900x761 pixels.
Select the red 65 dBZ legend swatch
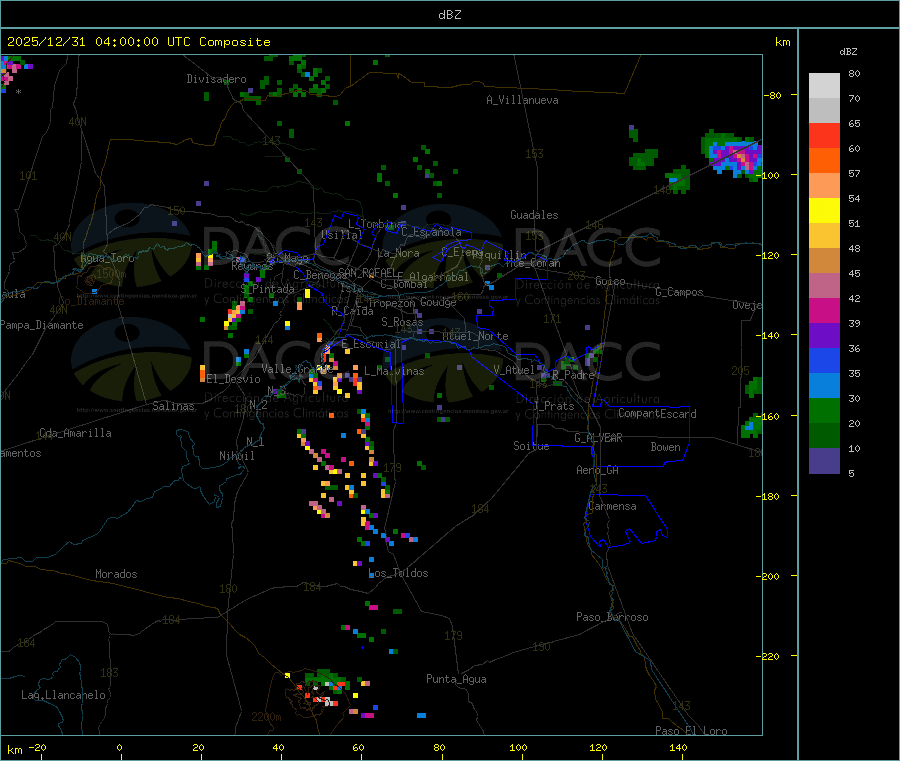click(824, 135)
